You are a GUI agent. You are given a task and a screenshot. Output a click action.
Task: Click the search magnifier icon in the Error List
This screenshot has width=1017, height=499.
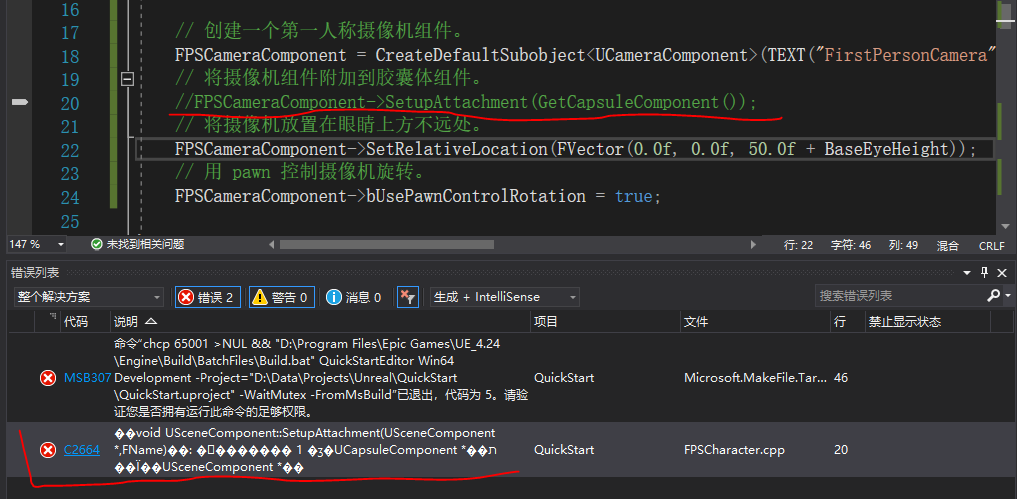pos(994,296)
